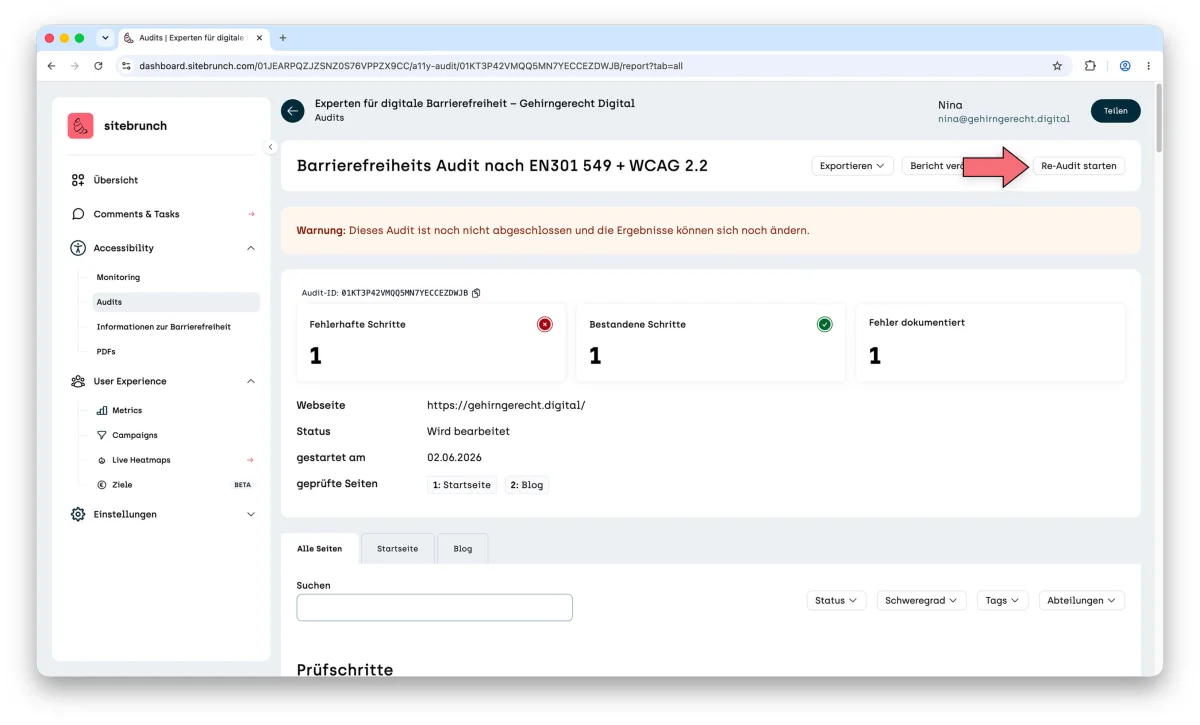The image size is (1200, 725).
Task: Click the https://gehirngerecht.digital/ website URL
Action: click(506, 405)
